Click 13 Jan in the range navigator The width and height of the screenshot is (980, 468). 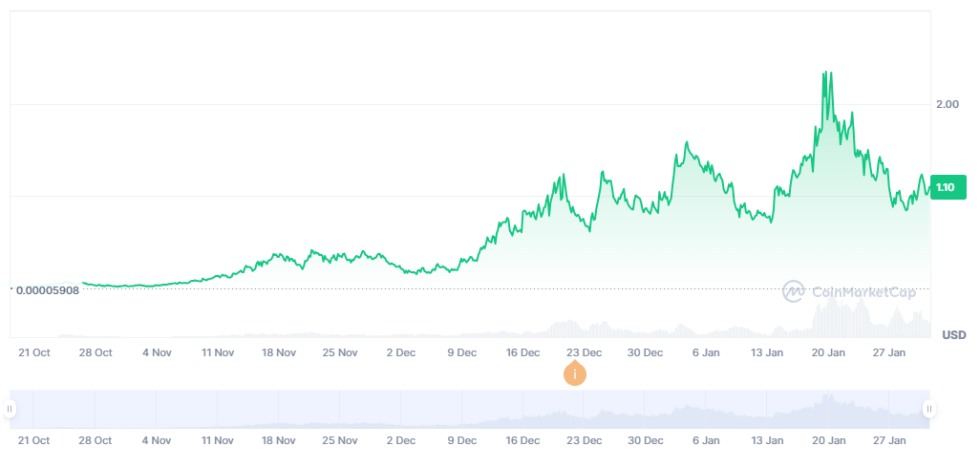767,440
